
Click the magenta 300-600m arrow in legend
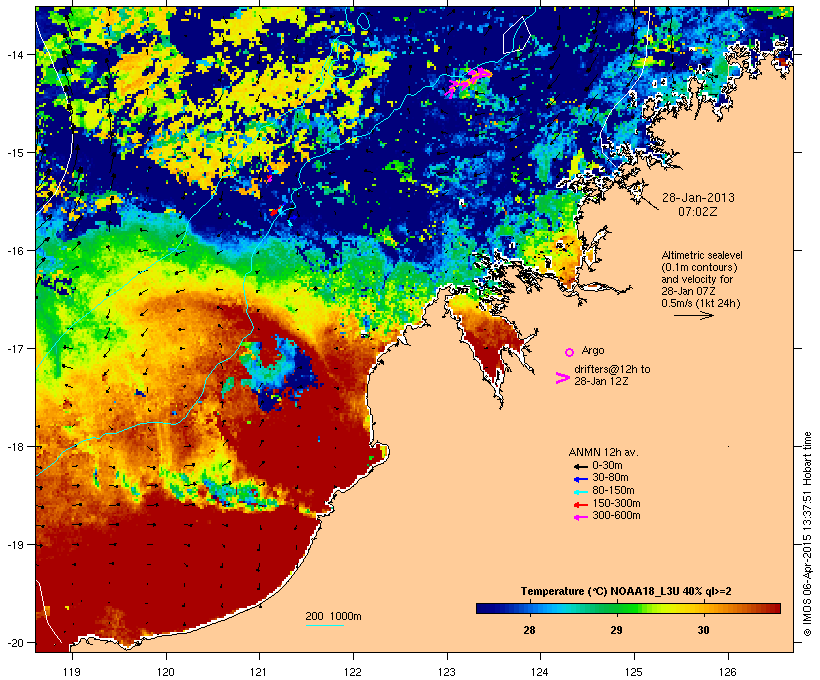coord(580,517)
